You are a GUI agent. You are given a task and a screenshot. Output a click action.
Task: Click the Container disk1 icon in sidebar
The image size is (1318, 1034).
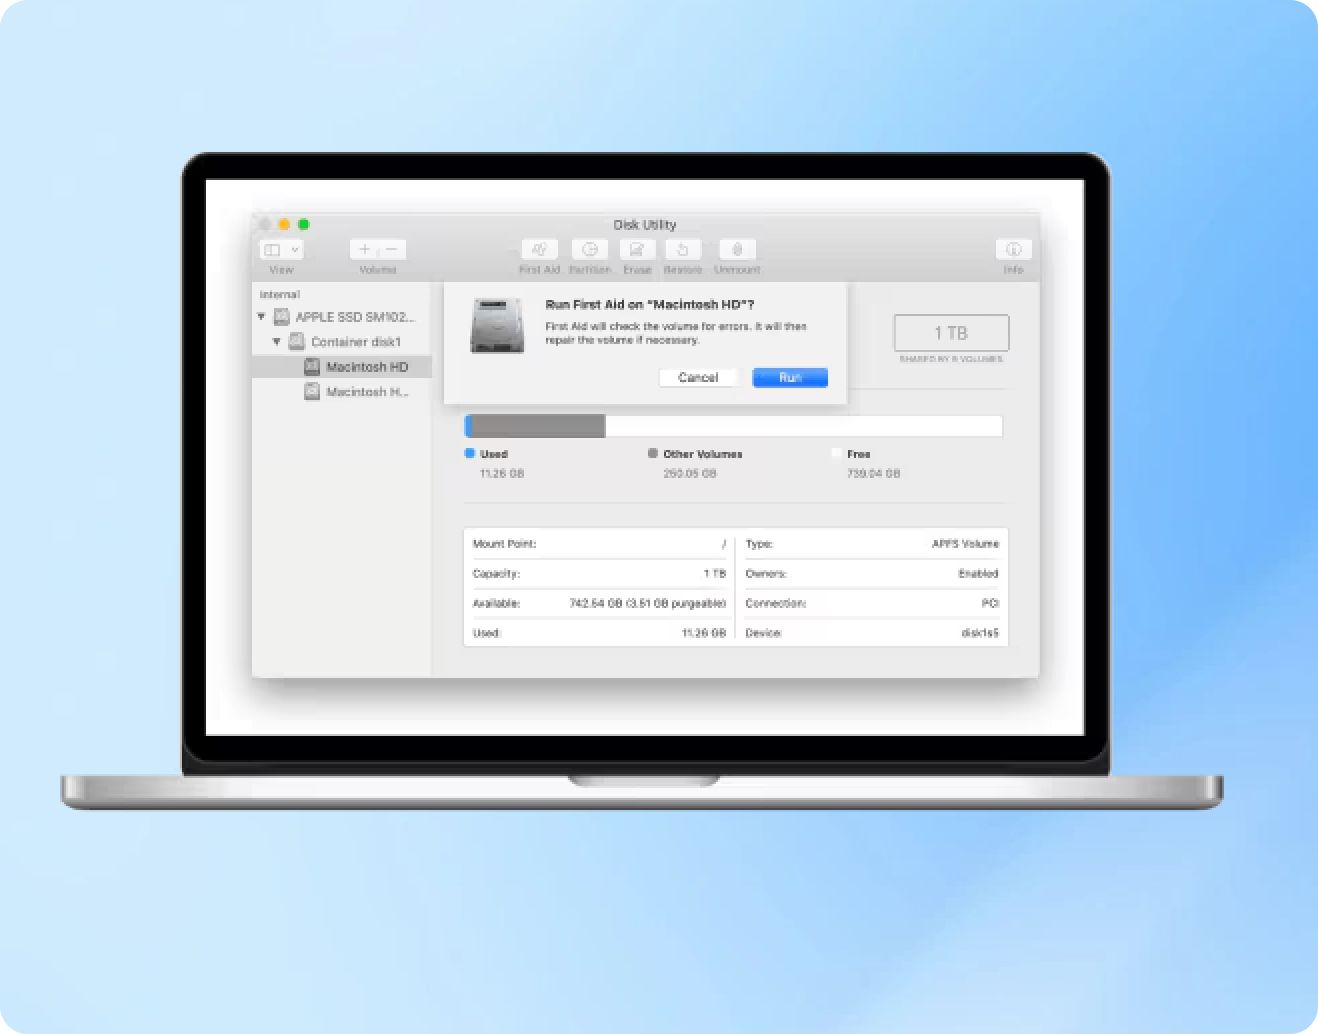(297, 342)
